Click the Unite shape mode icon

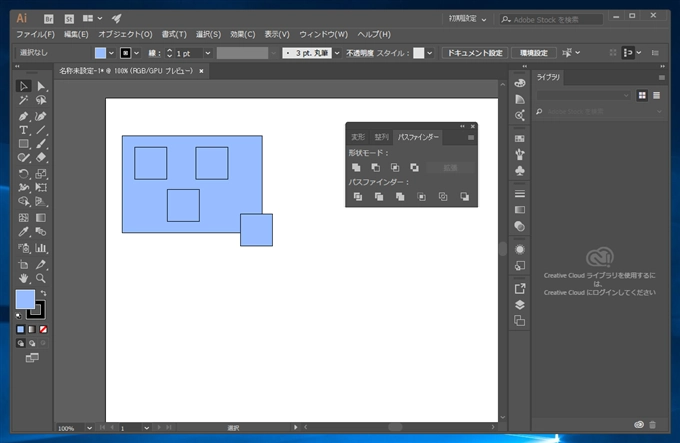click(356, 167)
